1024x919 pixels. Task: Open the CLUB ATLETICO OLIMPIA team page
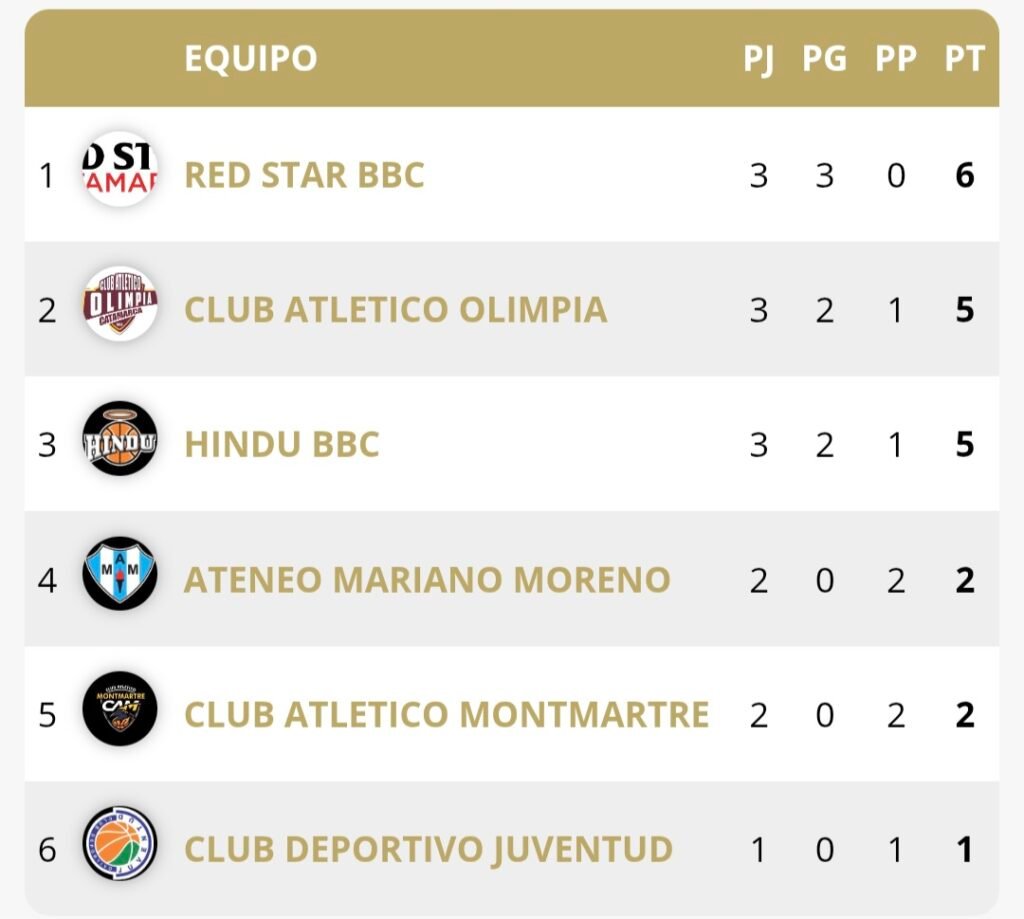(x=396, y=310)
